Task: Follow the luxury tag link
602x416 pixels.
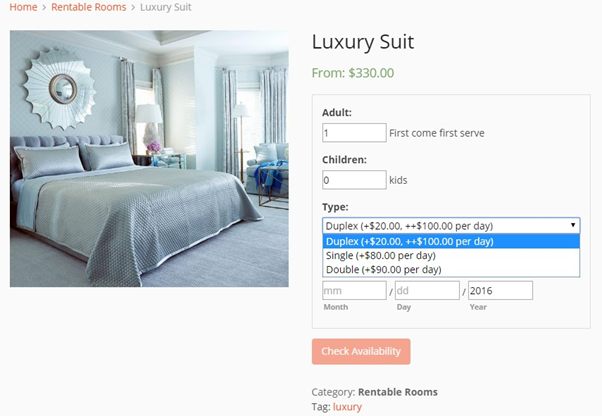Action: 347,407
